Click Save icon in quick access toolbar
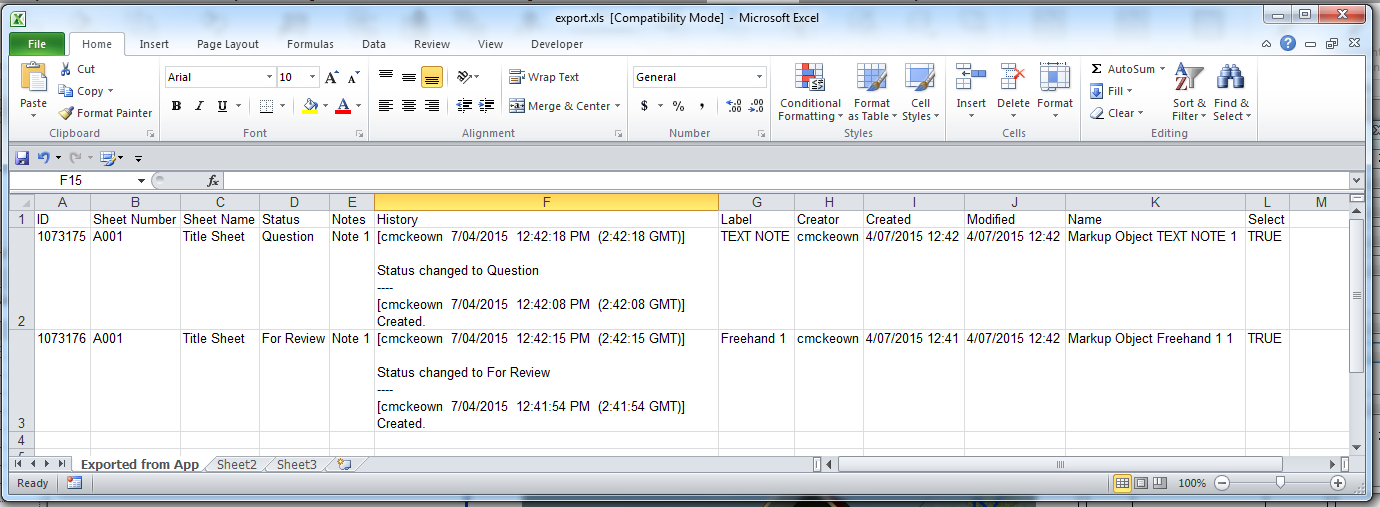The width and height of the screenshot is (1380, 507). tap(22, 158)
